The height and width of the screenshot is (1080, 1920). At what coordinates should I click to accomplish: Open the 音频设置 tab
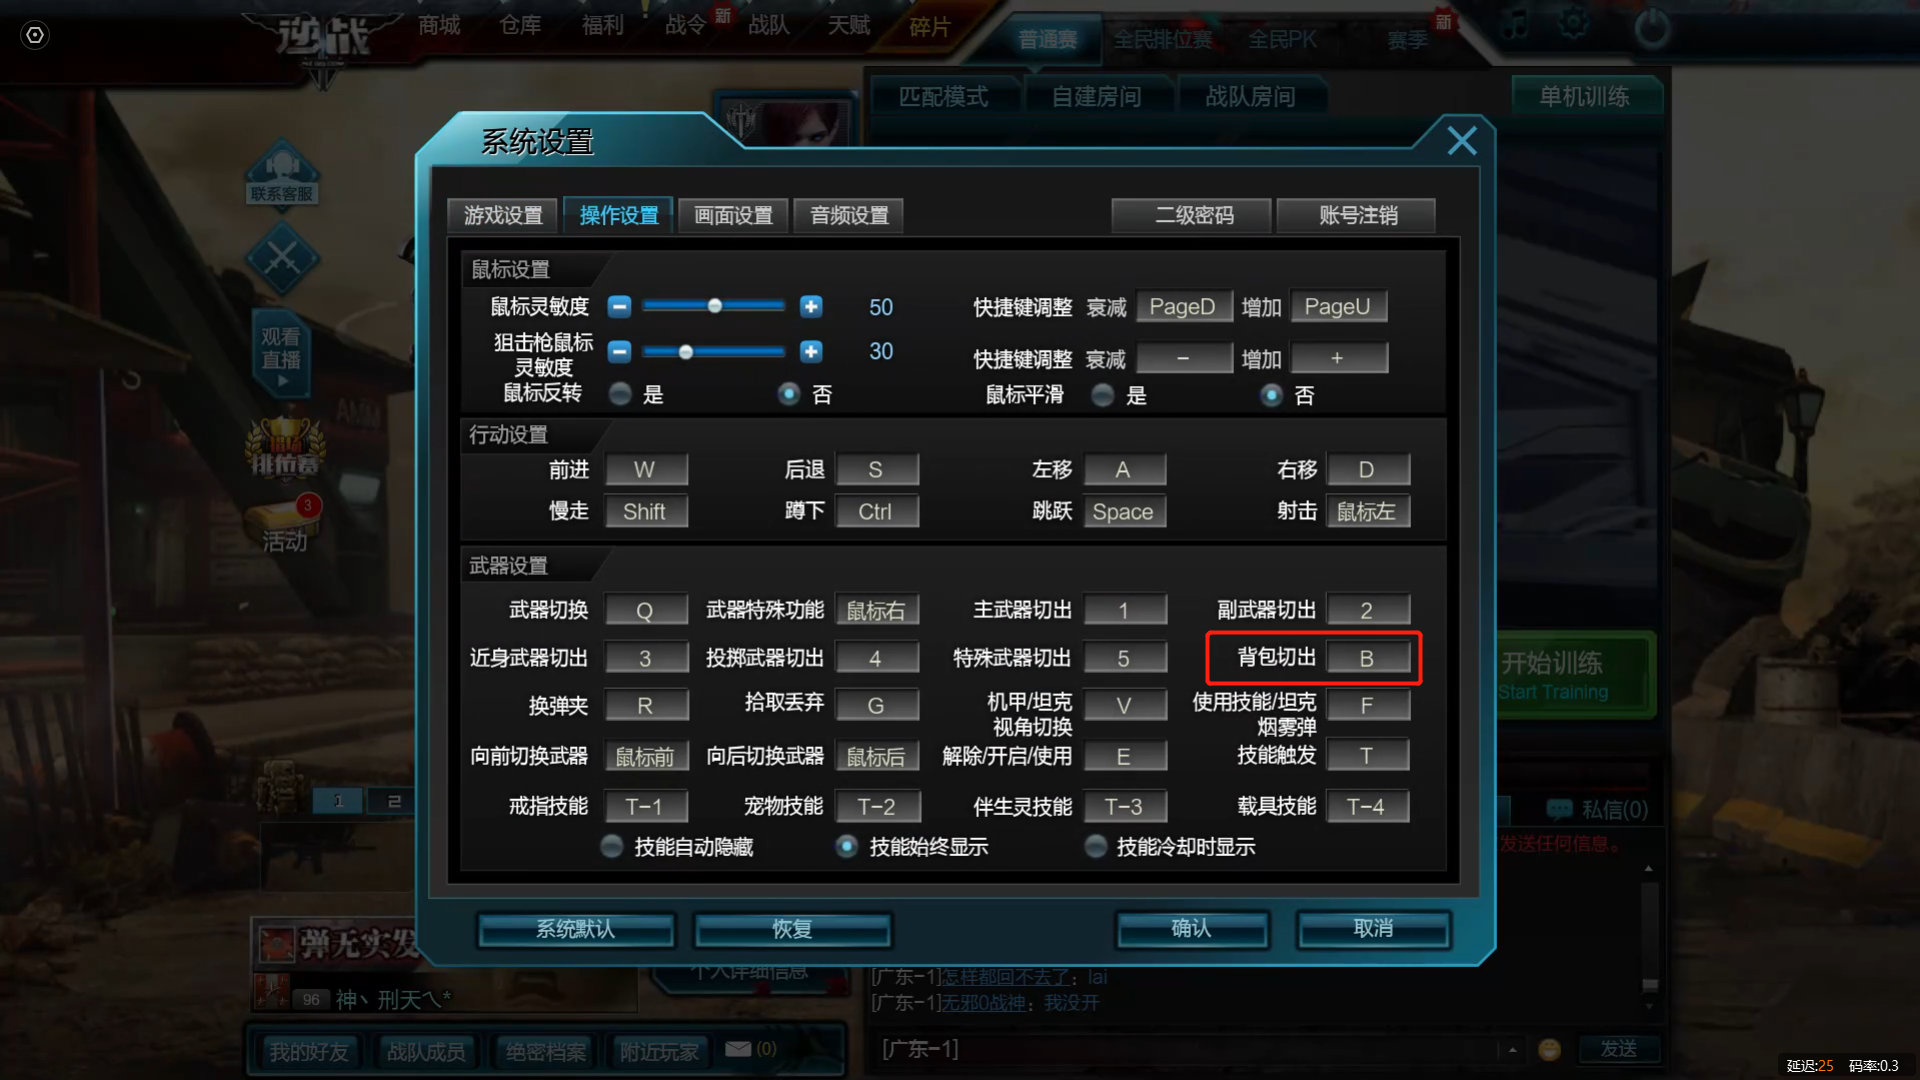[849, 215]
